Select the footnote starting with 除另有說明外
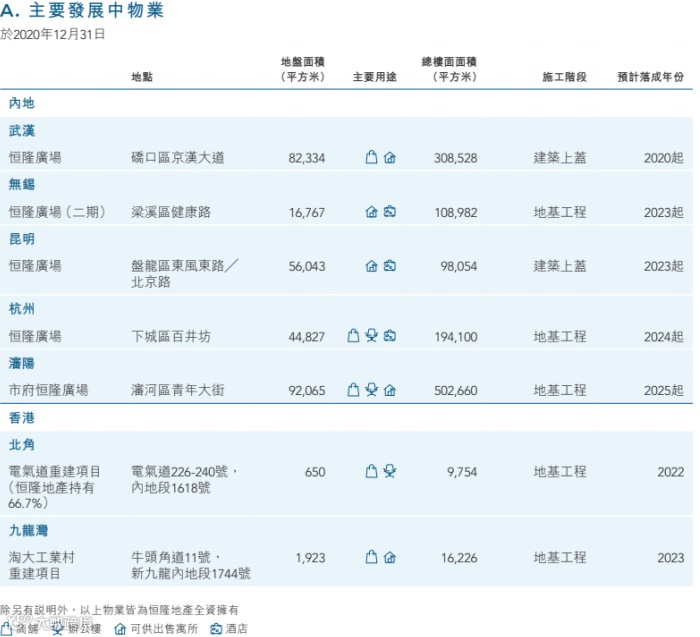This screenshot has width=700, height=637. point(119,610)
